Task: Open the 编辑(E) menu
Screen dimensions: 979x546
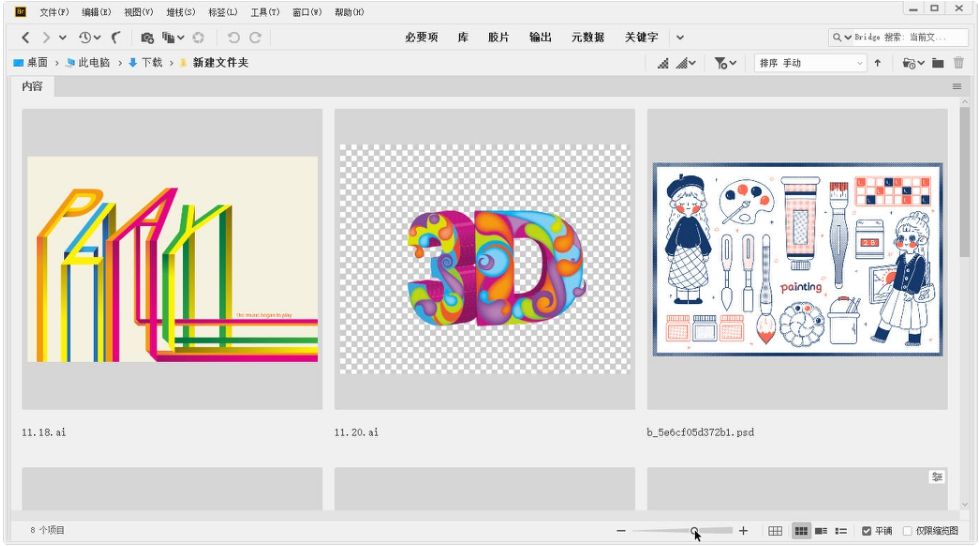Action: tap(96, 12)
